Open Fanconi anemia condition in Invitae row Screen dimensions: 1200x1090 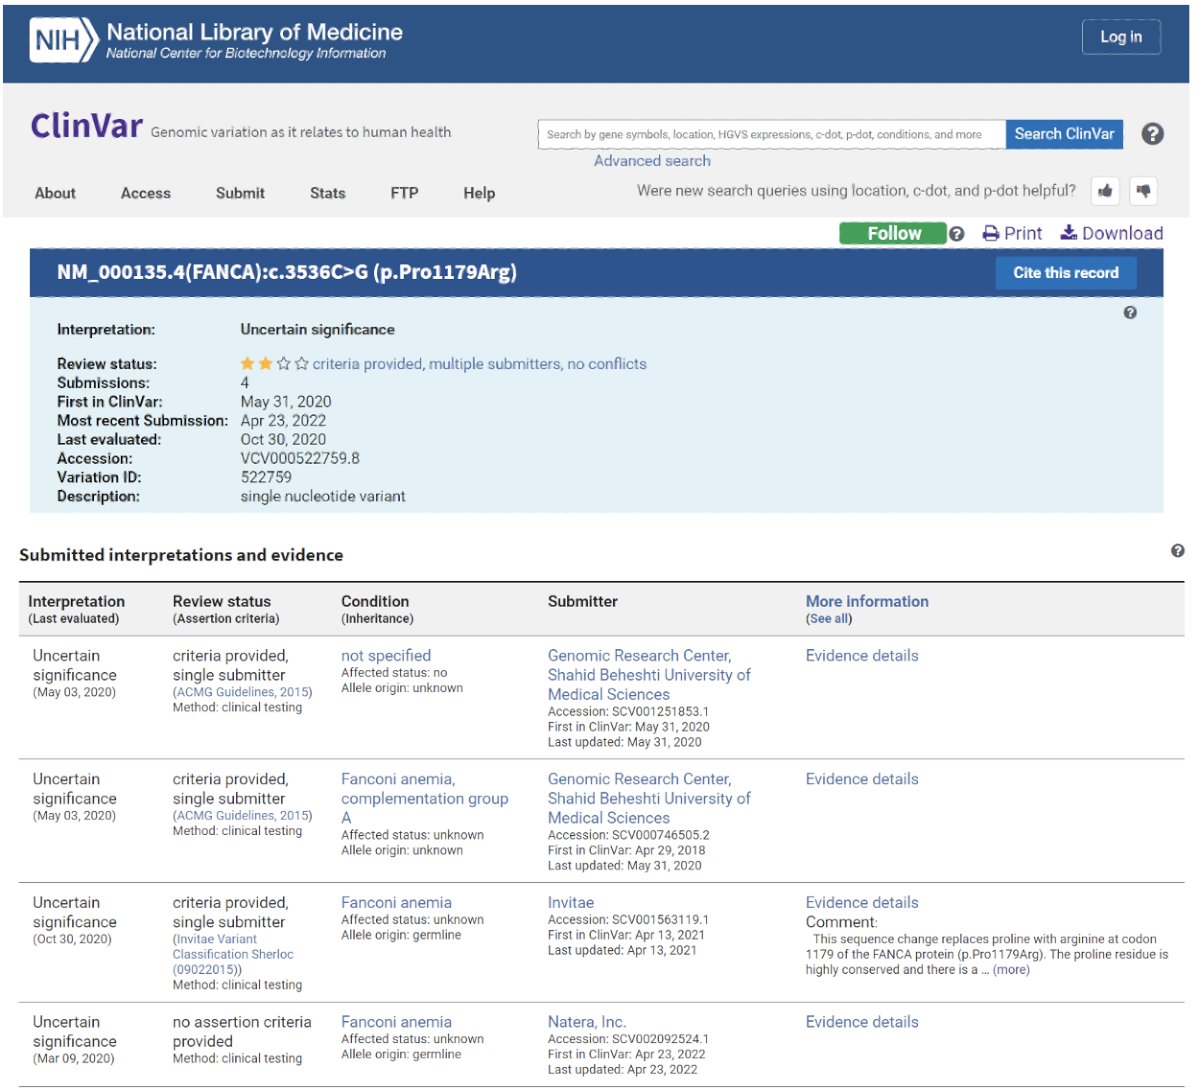(x=396, y=903)
